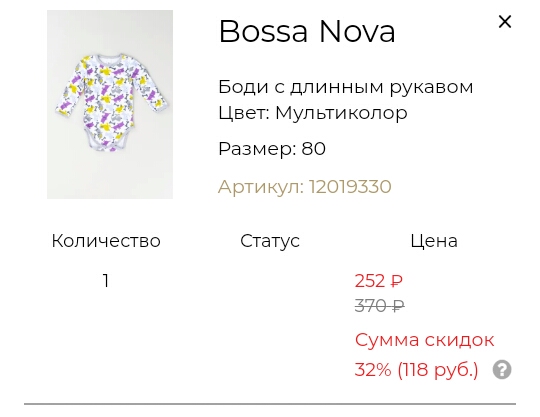Click the discounted price 252 ₽
Viewport: 540px width, 417px height.
(378, 281)
